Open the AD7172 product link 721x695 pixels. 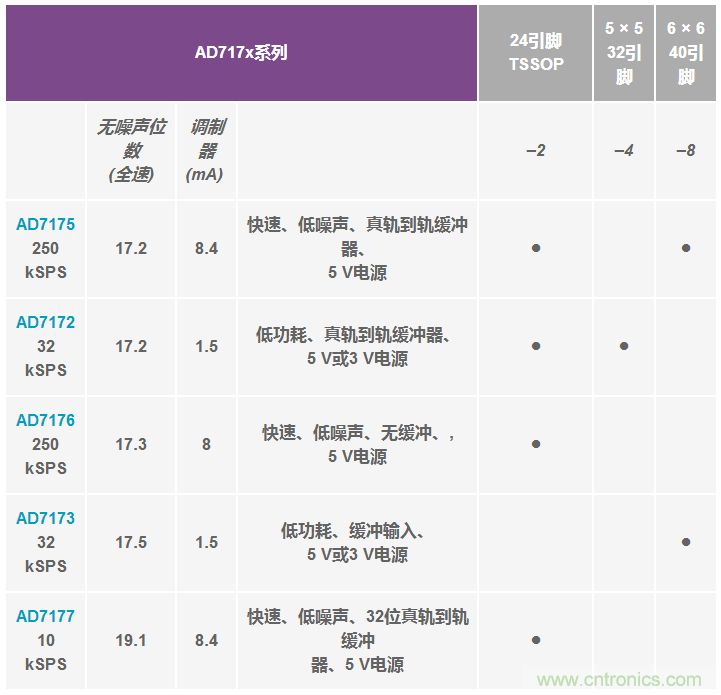[45, 323]
